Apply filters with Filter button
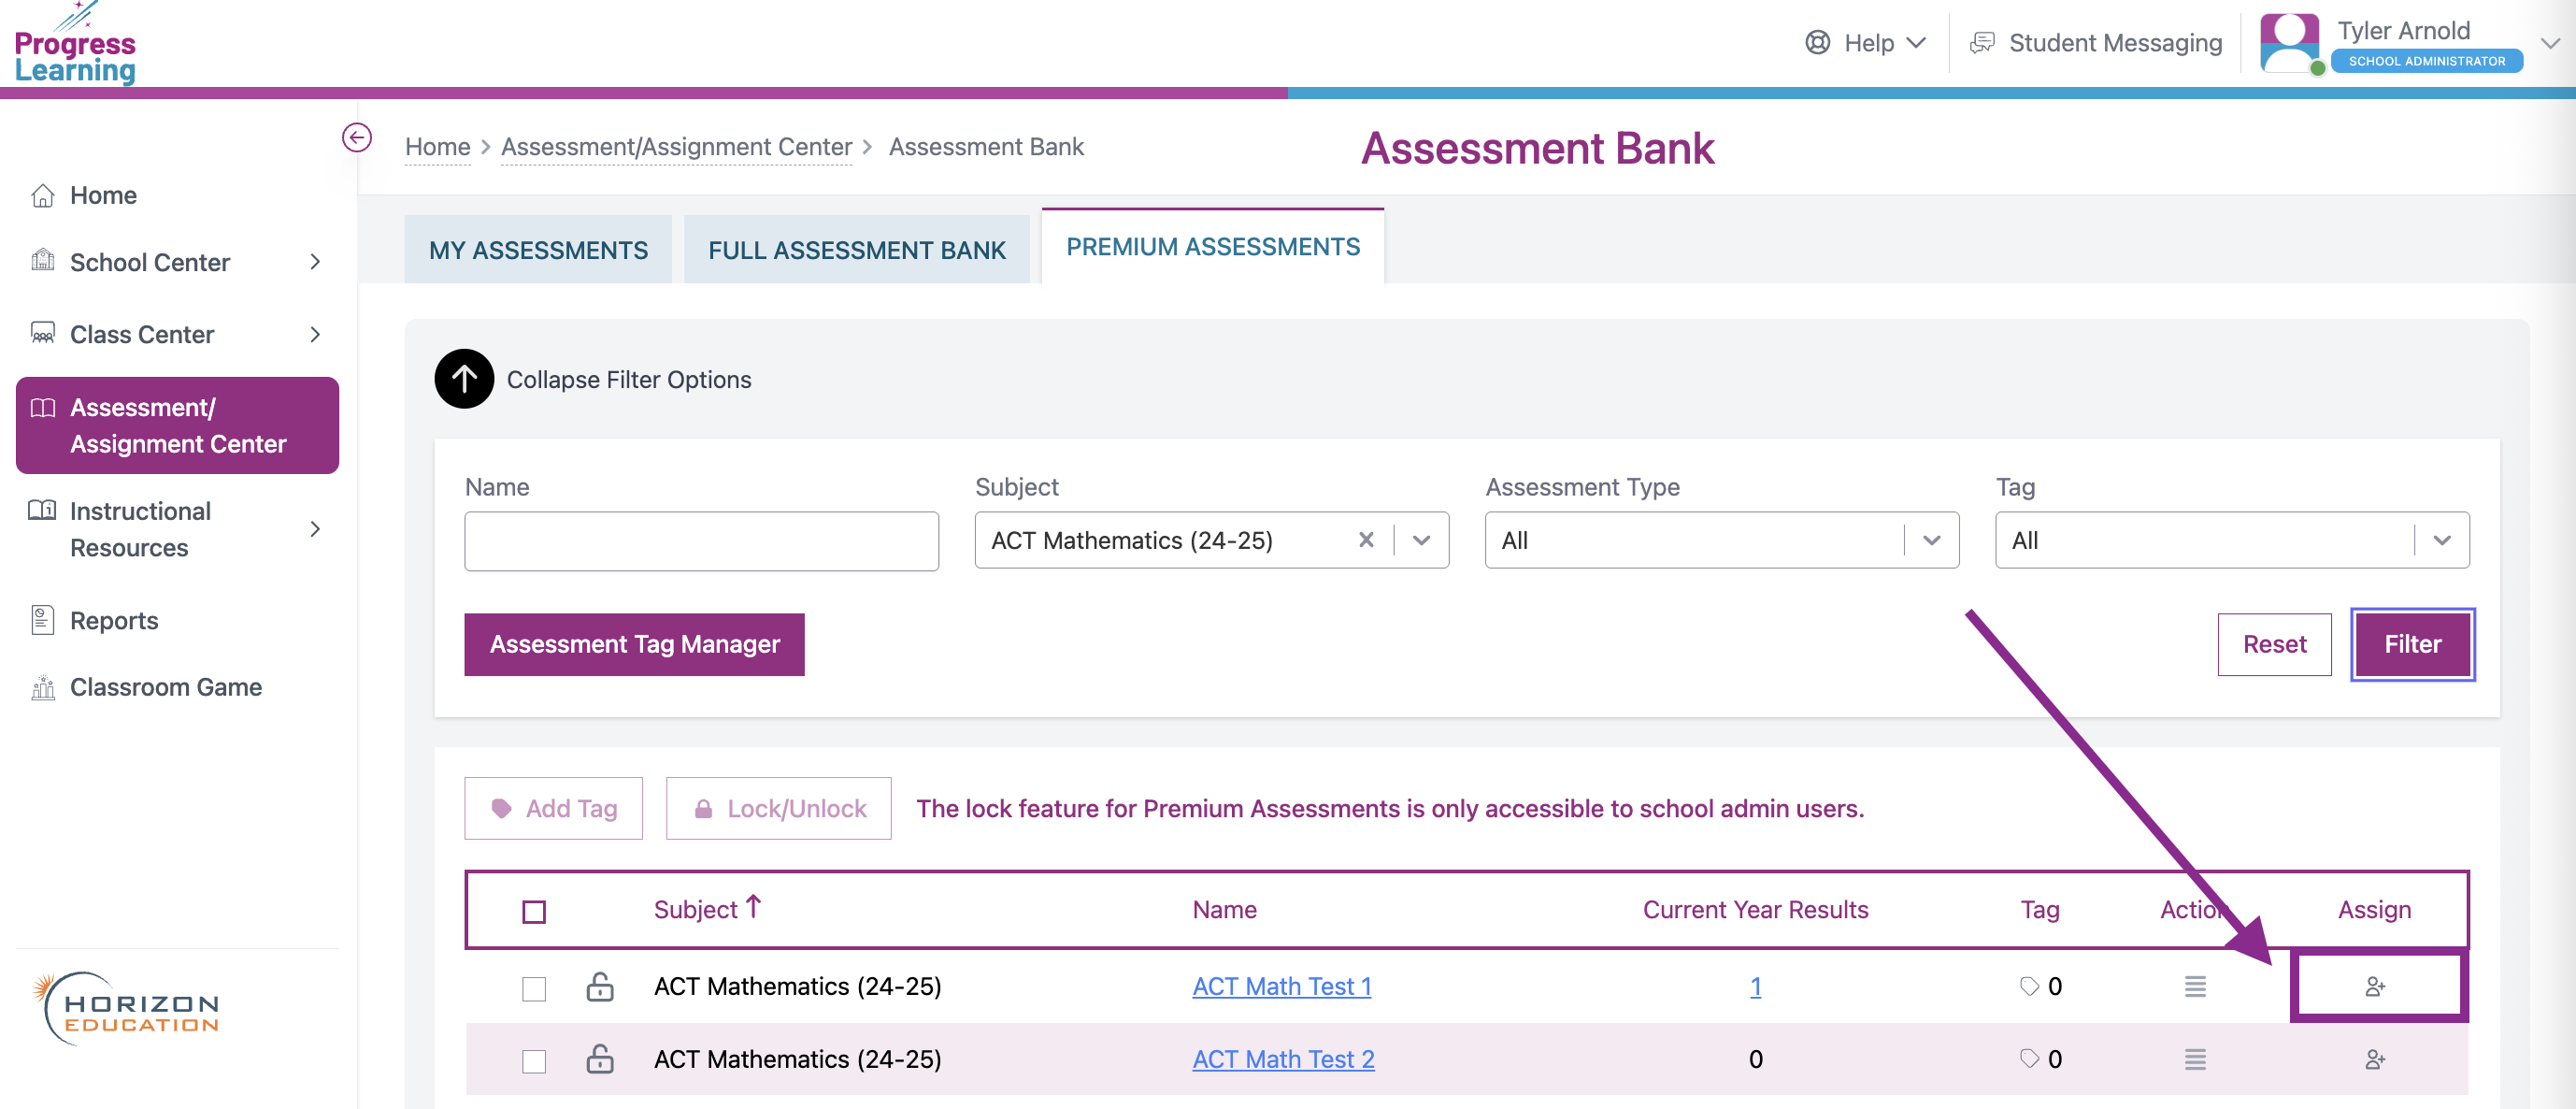2576x1109 pixels. (2412, 644)
